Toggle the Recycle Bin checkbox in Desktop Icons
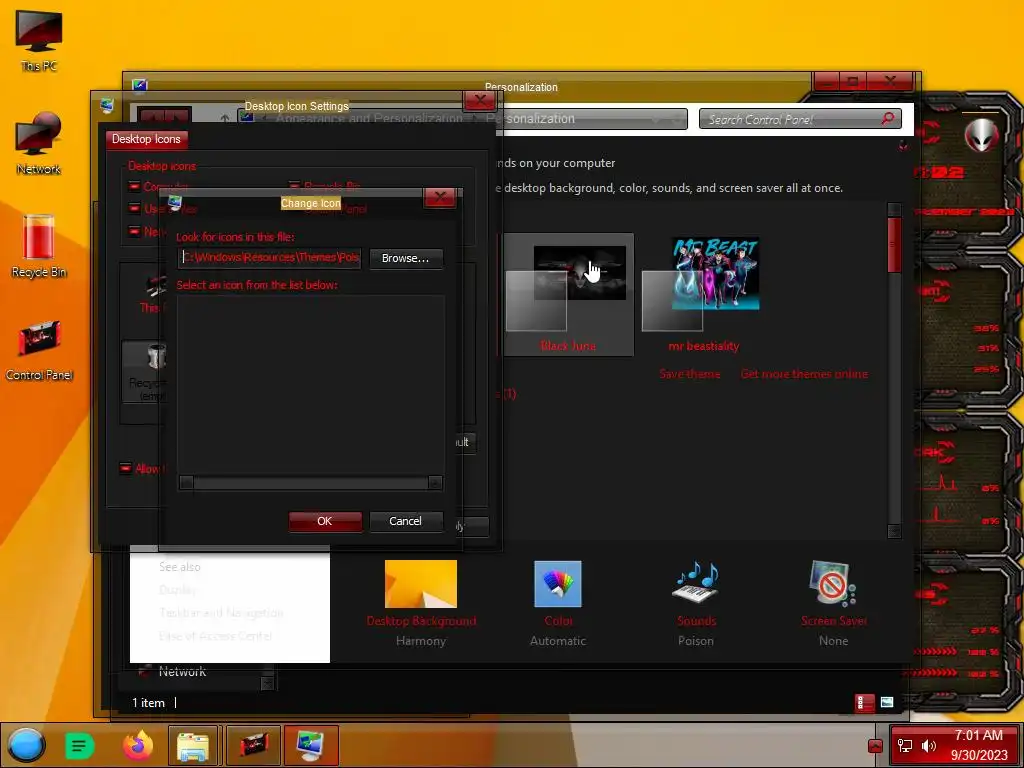 (x=295, y=186)
